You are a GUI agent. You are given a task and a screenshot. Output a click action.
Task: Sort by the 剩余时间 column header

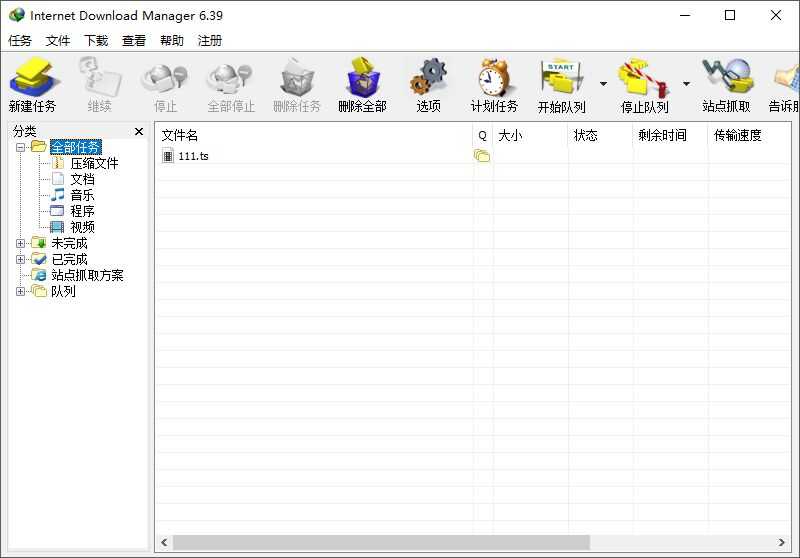(670, 135)
